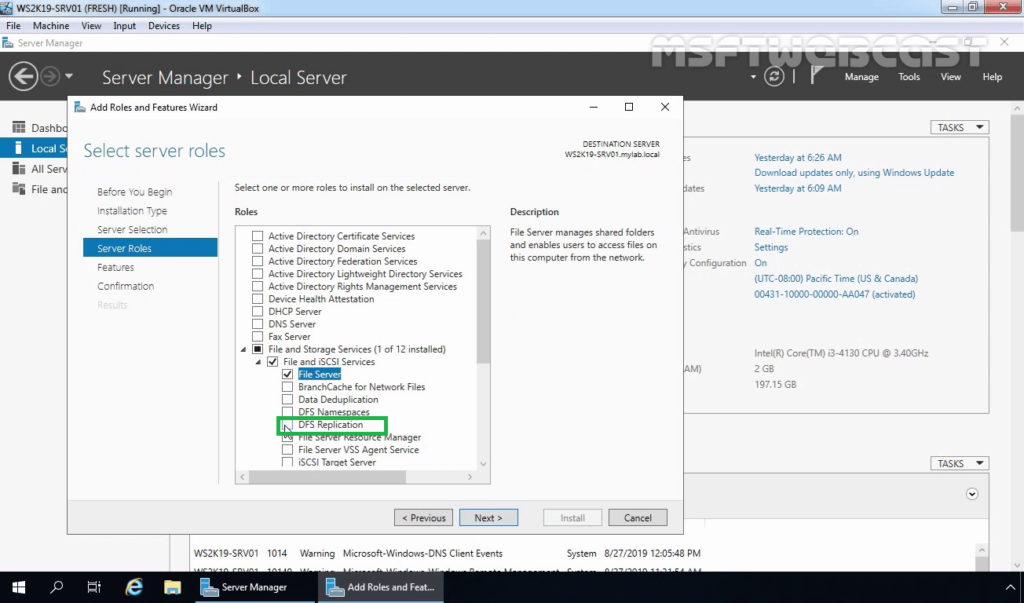Image resolution: width=1024 pixels, height=603 pixels.
Task: Check Active Directory Federation Services
Action: coord(257,261)
